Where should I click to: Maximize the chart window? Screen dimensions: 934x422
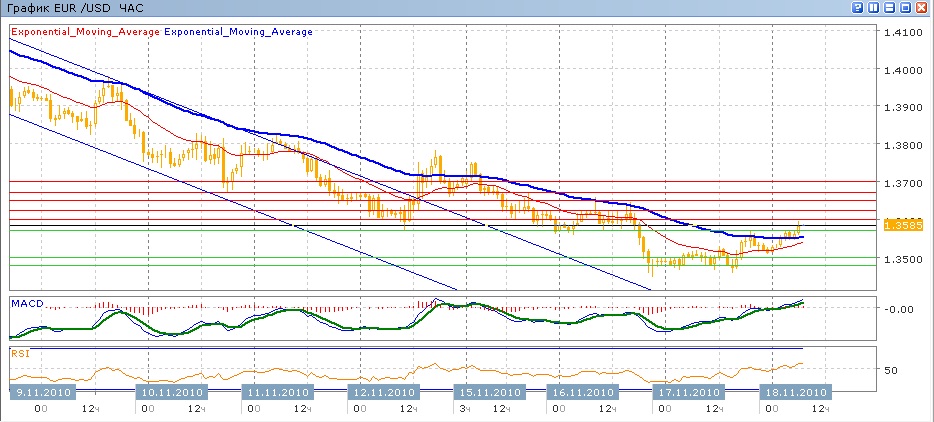point(905,8)
